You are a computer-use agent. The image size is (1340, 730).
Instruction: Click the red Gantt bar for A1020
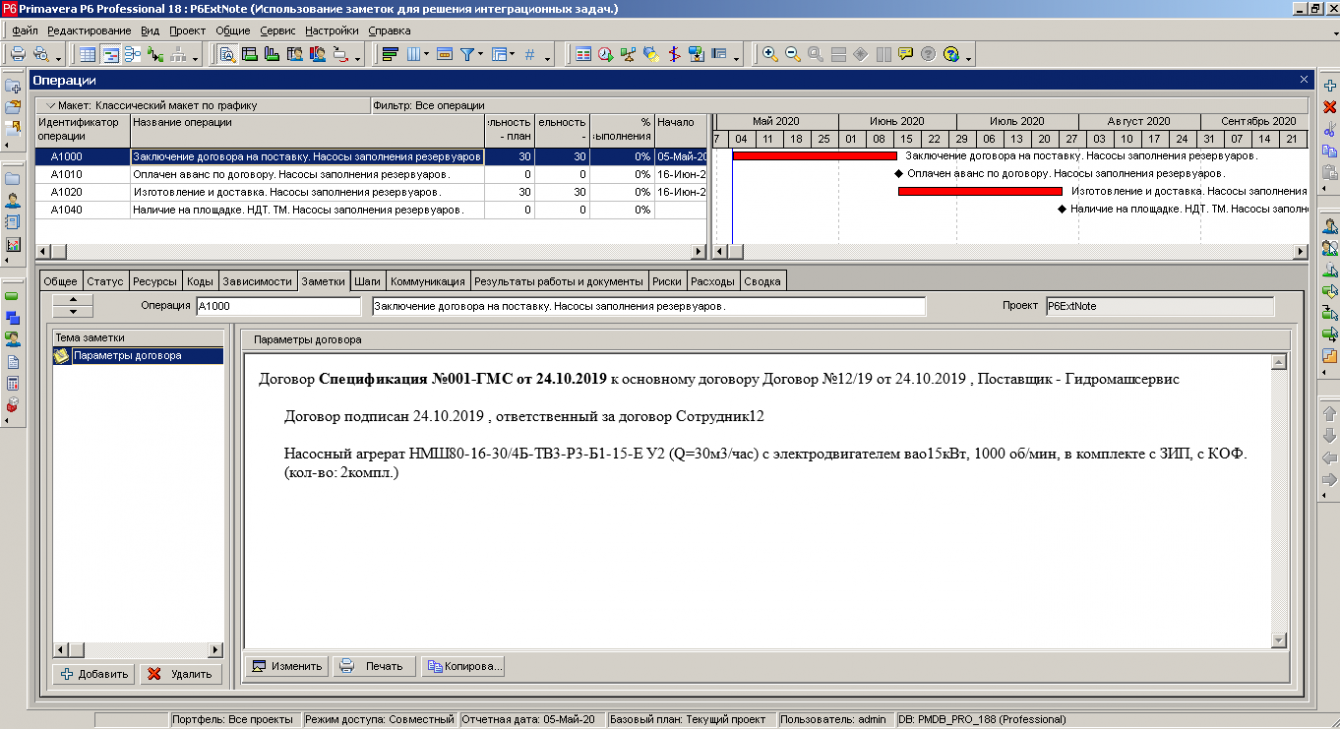pos(980,191)
